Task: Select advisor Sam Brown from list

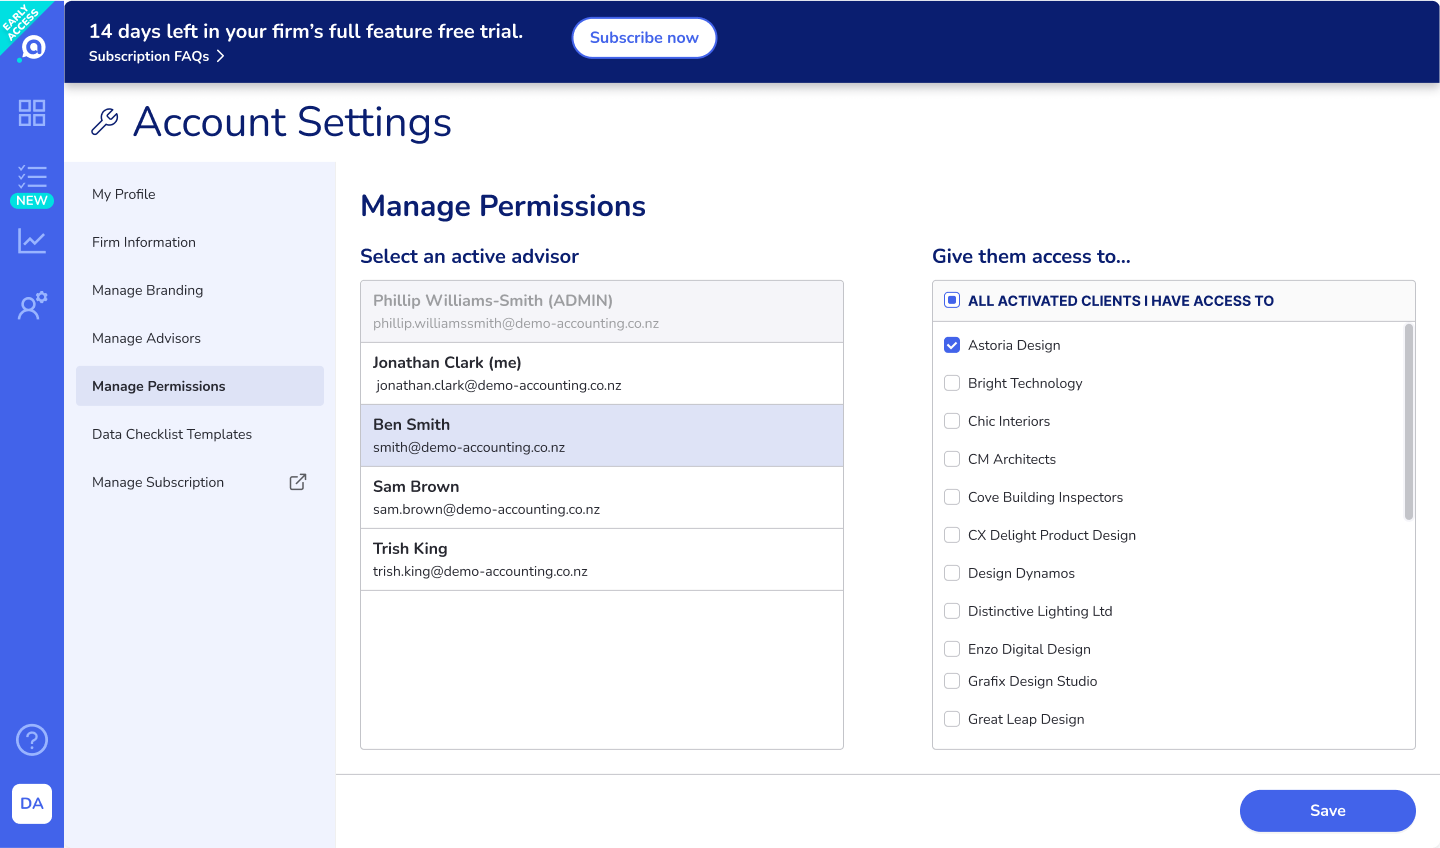Action: pos(601,497)
